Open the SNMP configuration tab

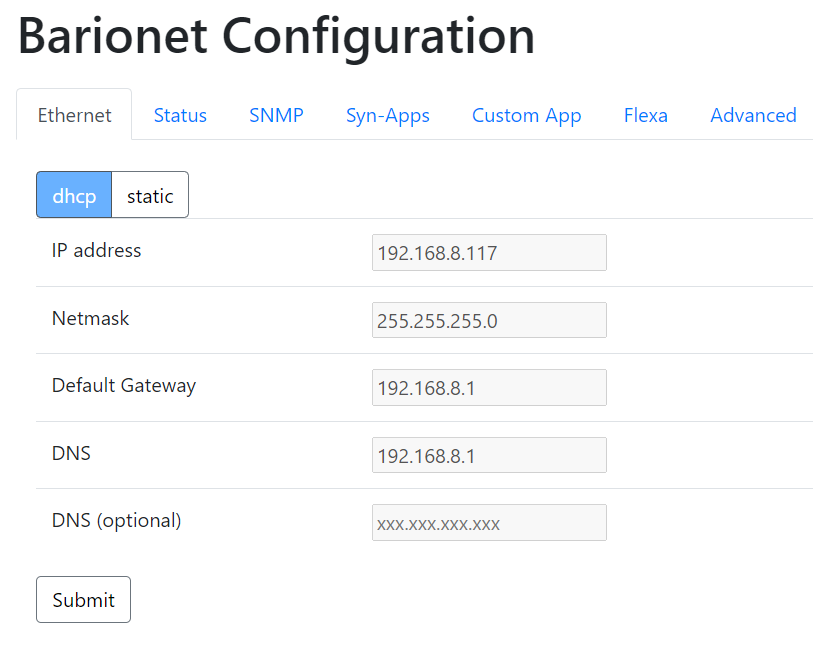276,115
